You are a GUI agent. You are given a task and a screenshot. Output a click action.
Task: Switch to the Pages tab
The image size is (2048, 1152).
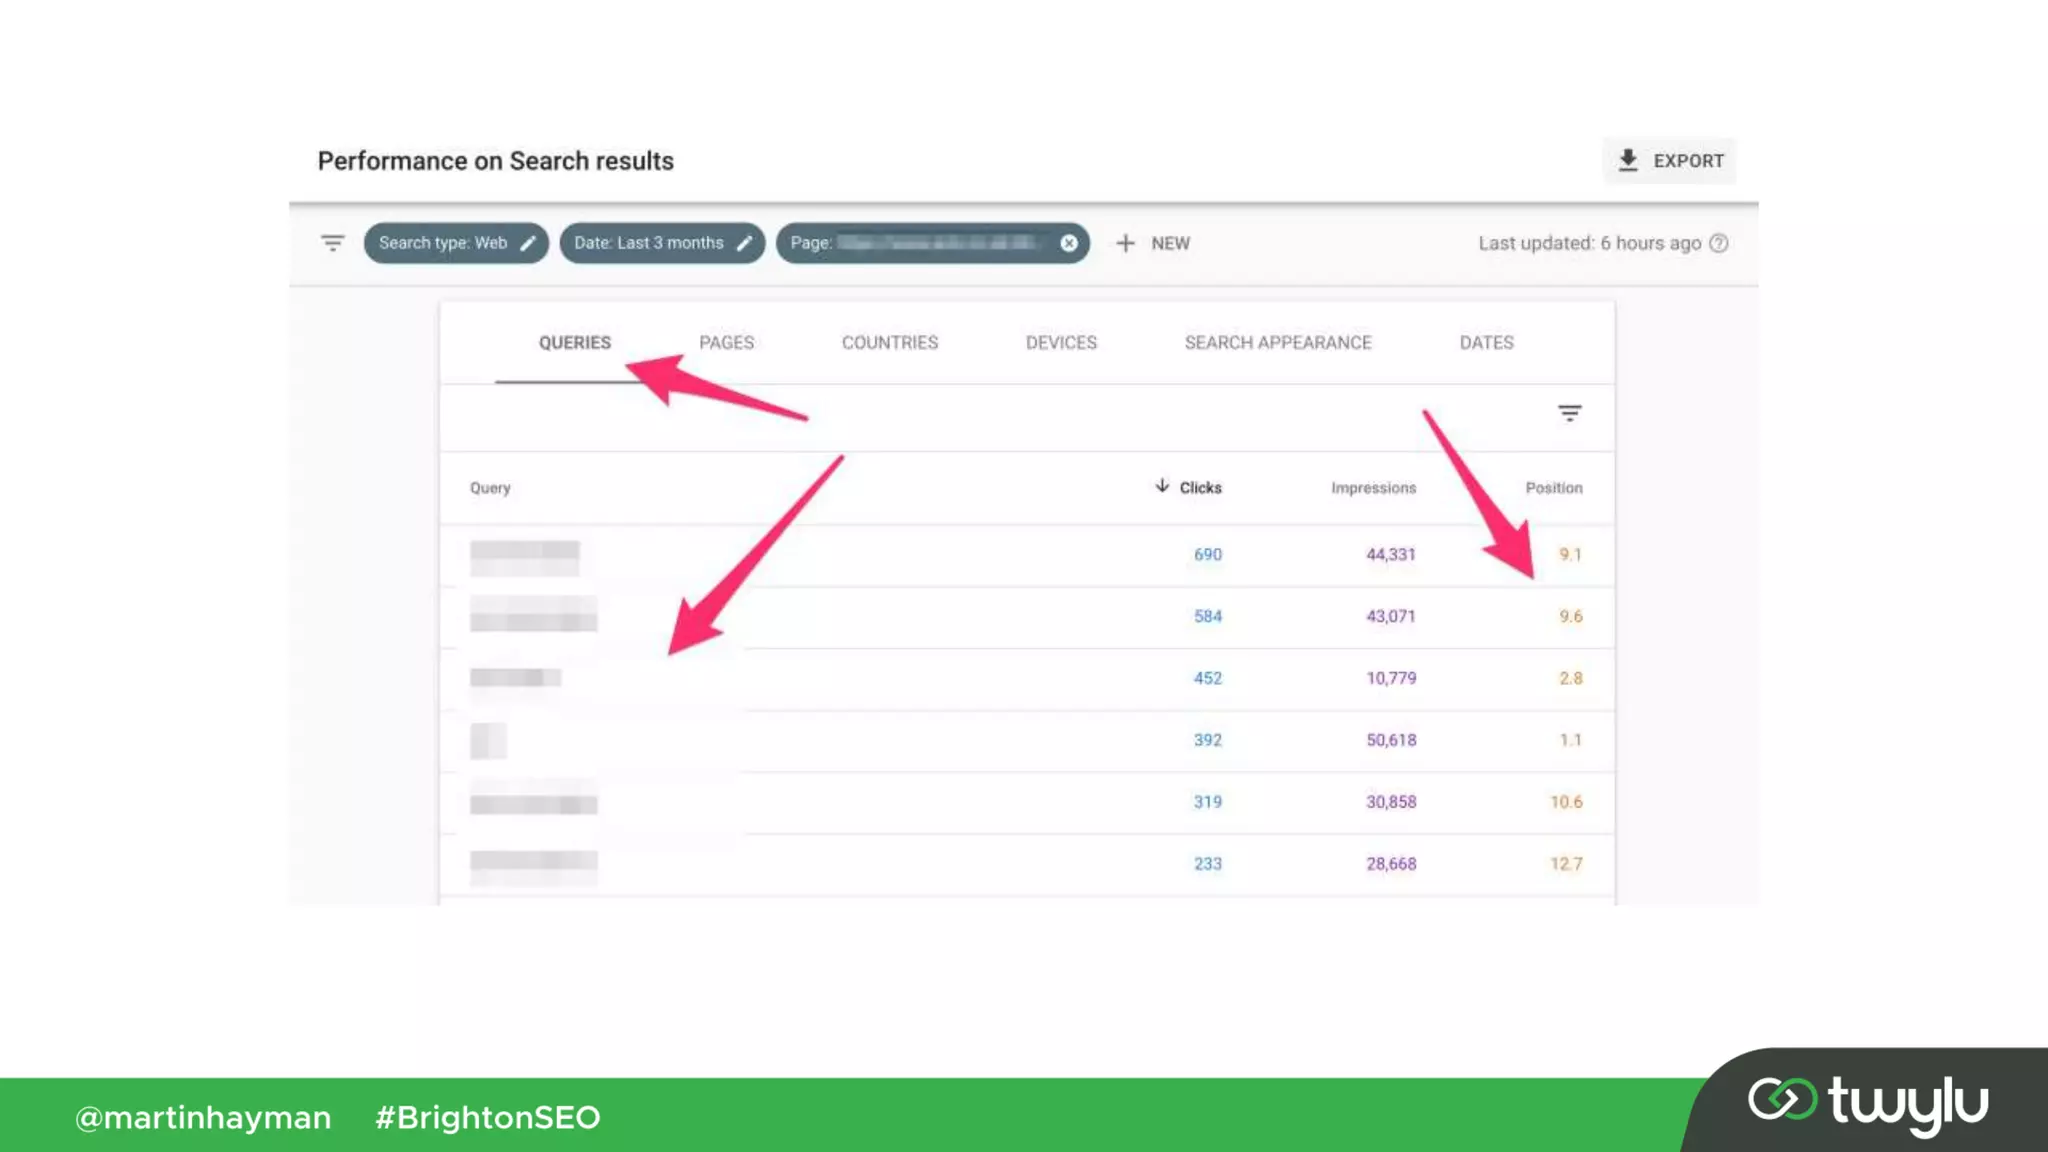[726, 343]
